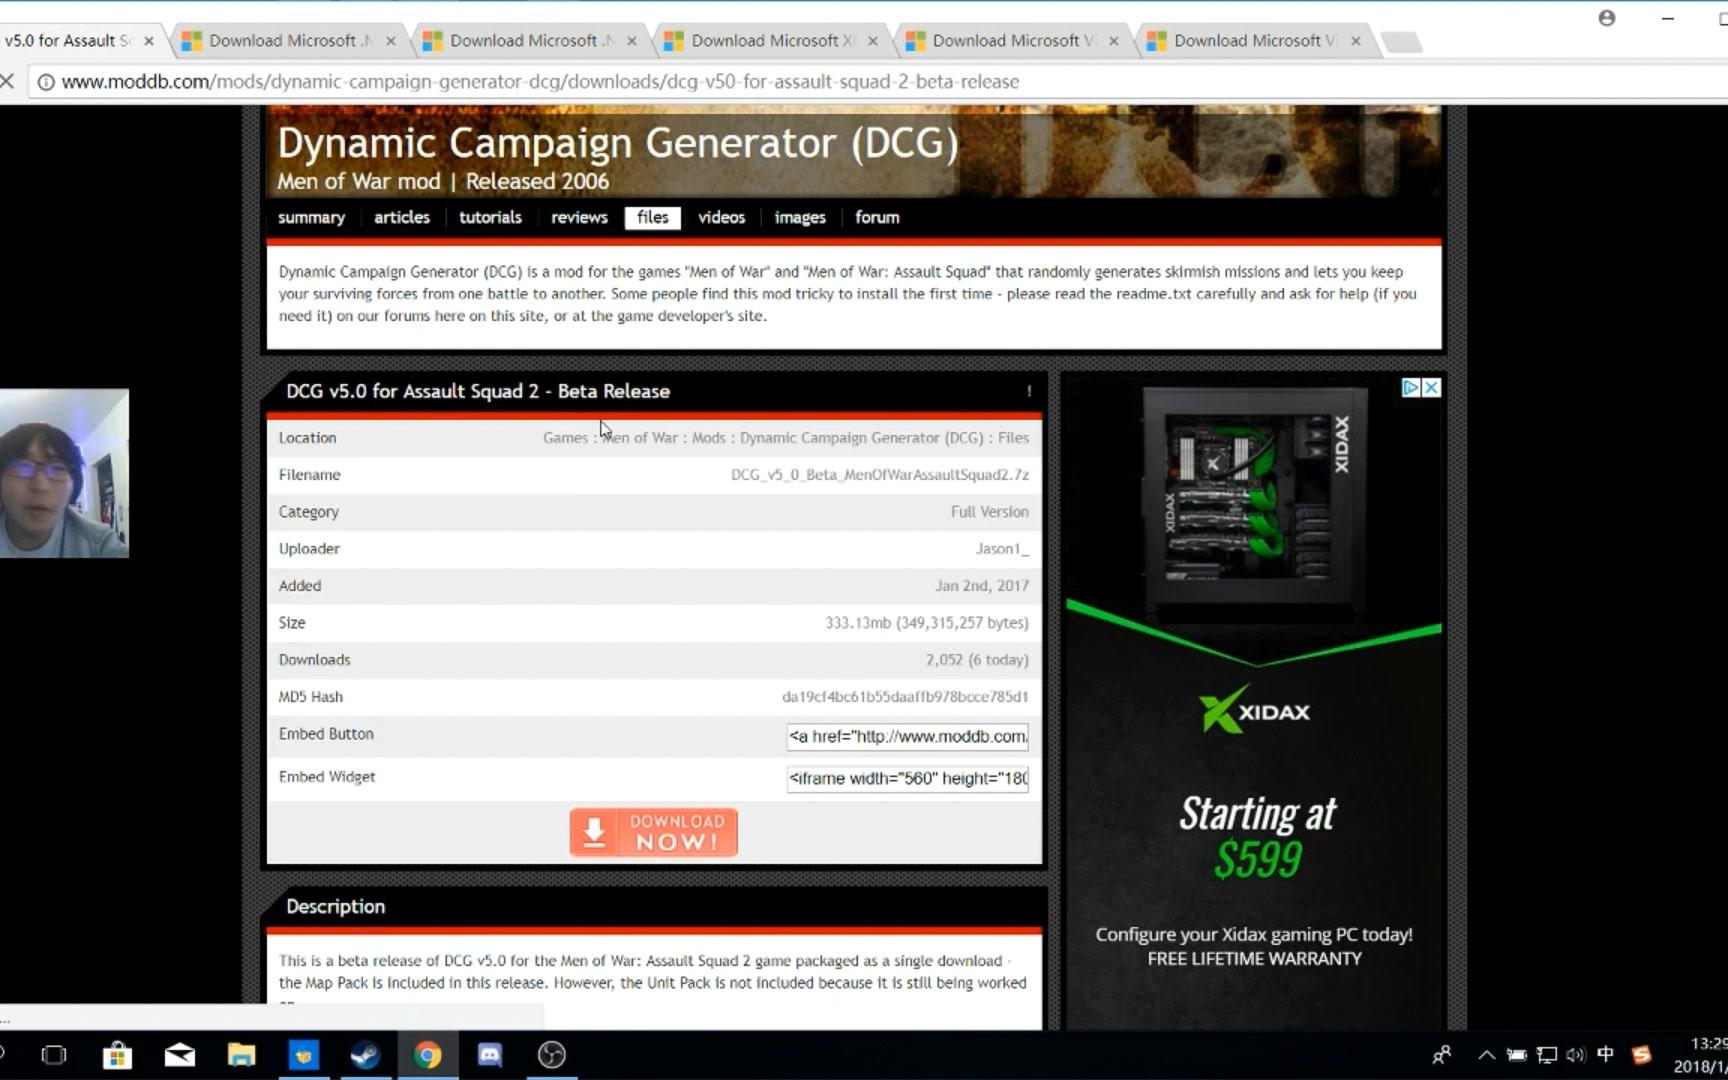Click the site info icon in address bar
The image size is (1728, 1080).
[45, 82]
